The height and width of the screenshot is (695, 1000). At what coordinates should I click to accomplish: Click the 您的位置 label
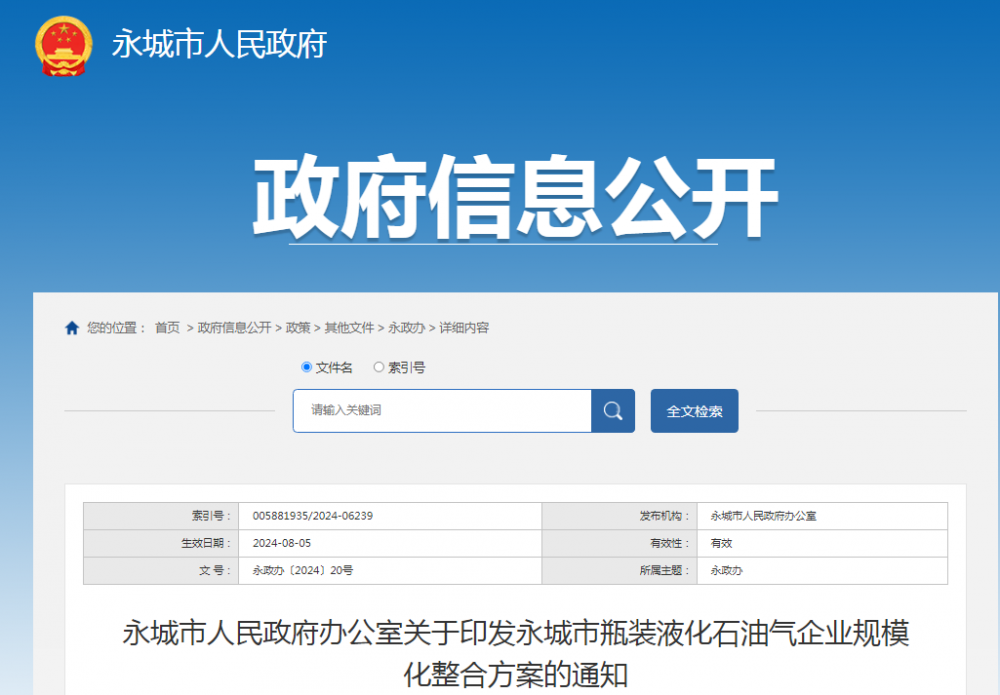(x=116, y=328)
